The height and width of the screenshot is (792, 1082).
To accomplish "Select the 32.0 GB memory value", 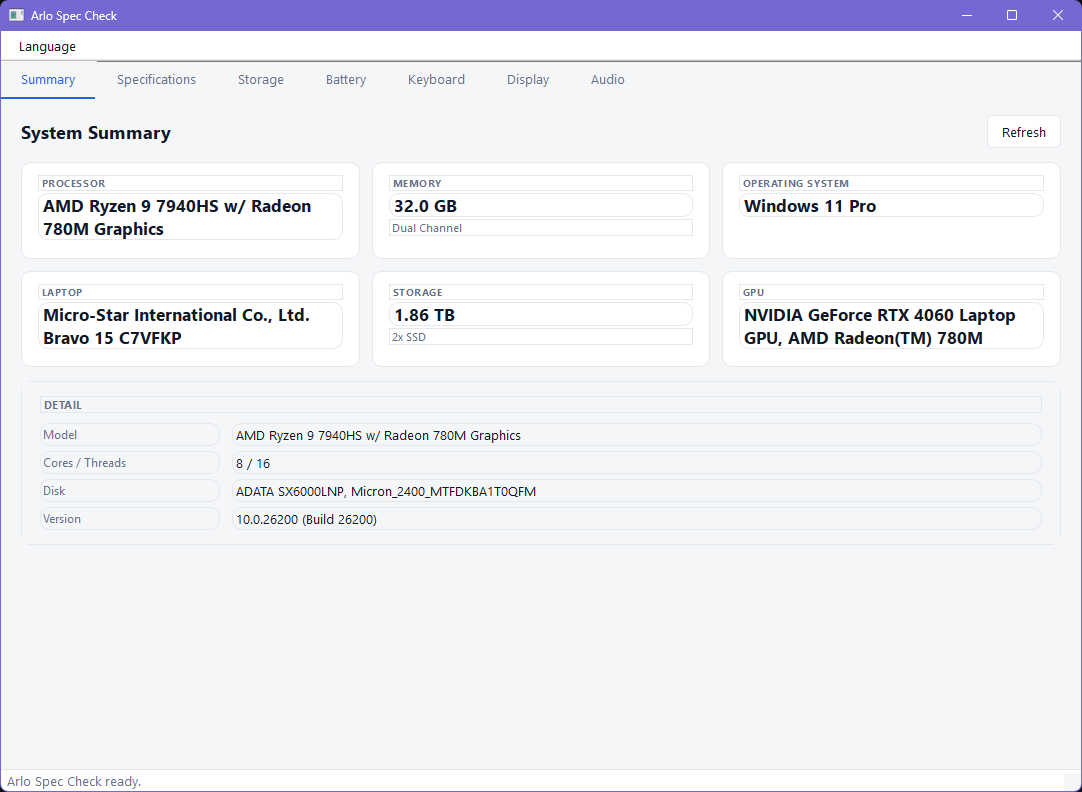I will coord(541,206).
